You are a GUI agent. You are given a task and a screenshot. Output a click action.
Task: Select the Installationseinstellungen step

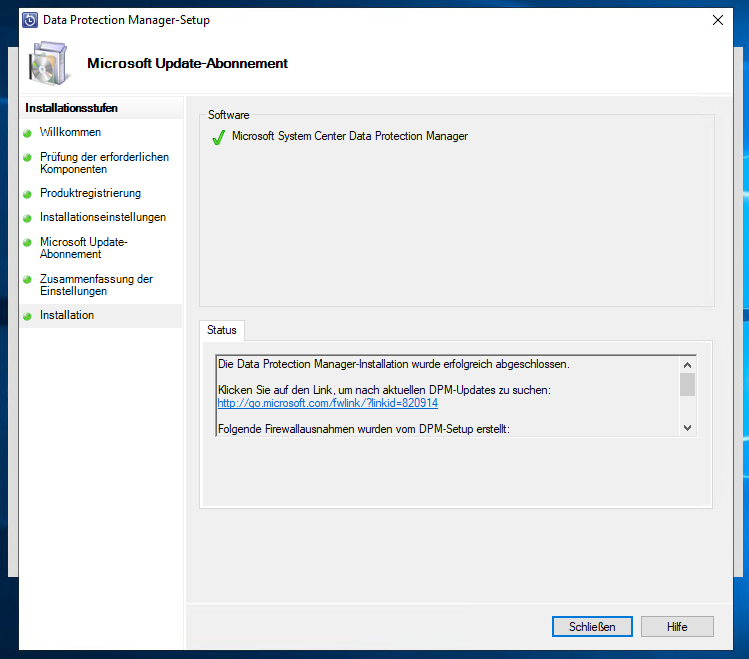pyautogui.click(x=103, y=217)
